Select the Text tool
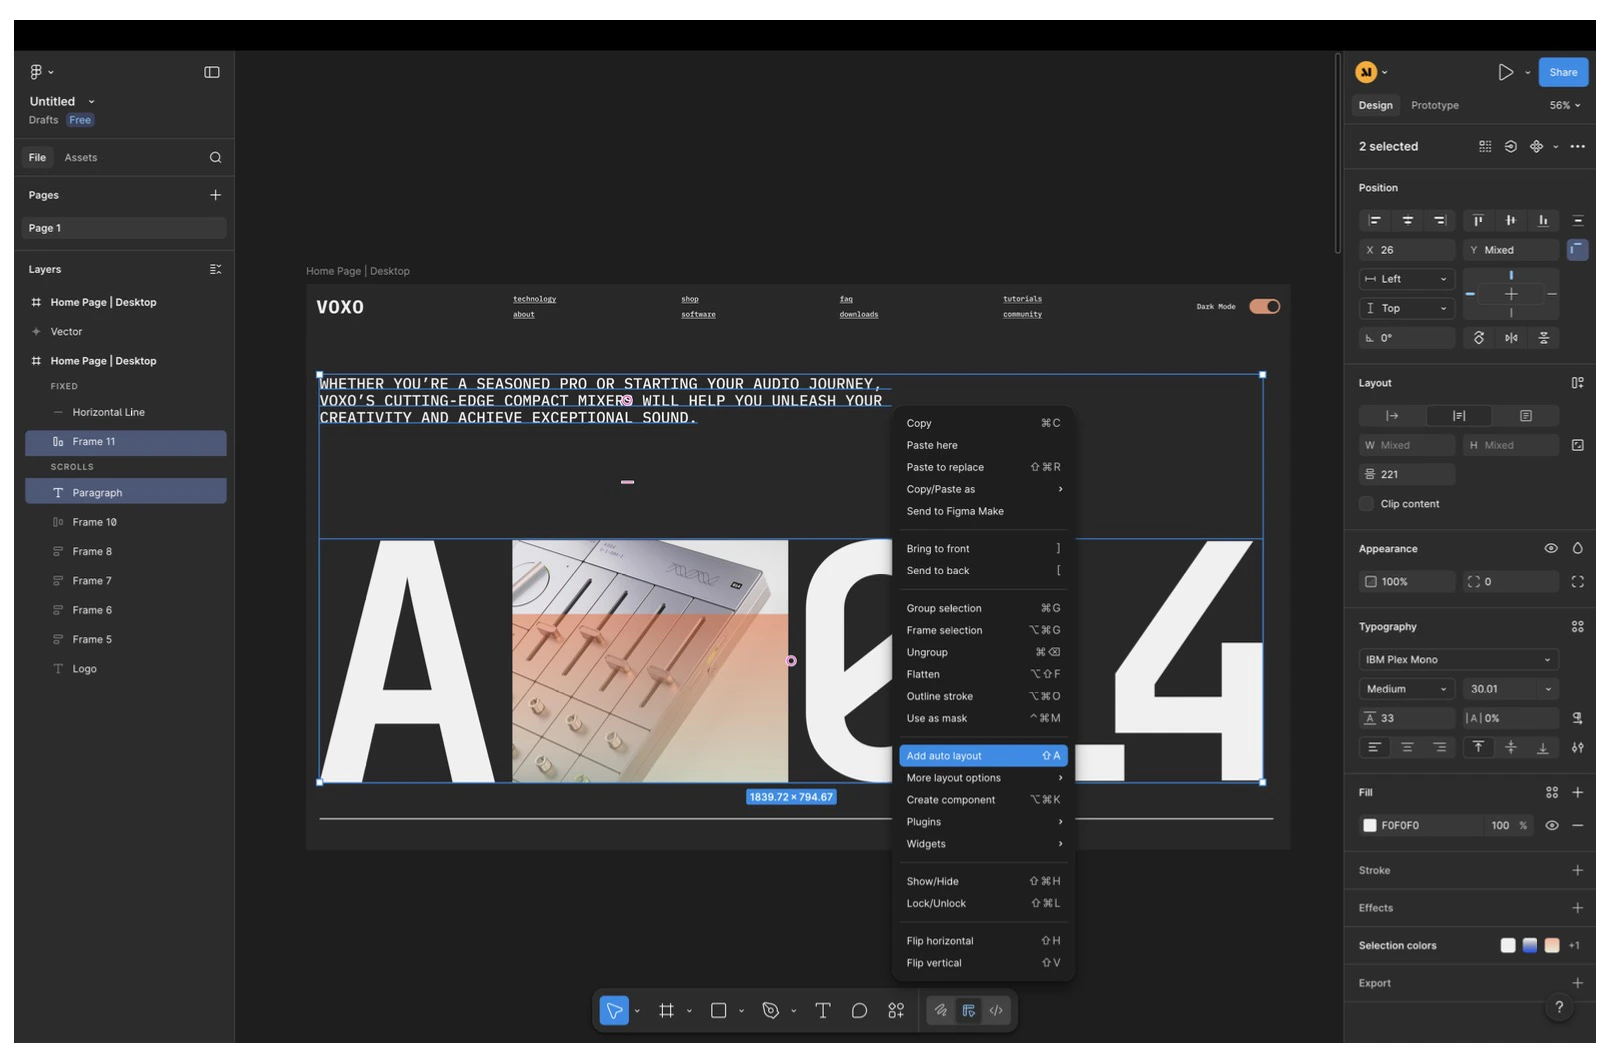 pos(823,1010)
